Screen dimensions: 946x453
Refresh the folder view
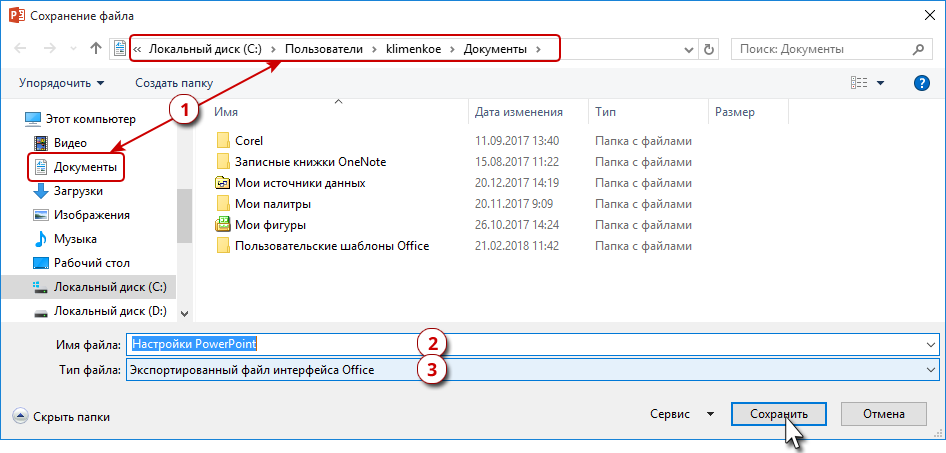tap(709, 49)
